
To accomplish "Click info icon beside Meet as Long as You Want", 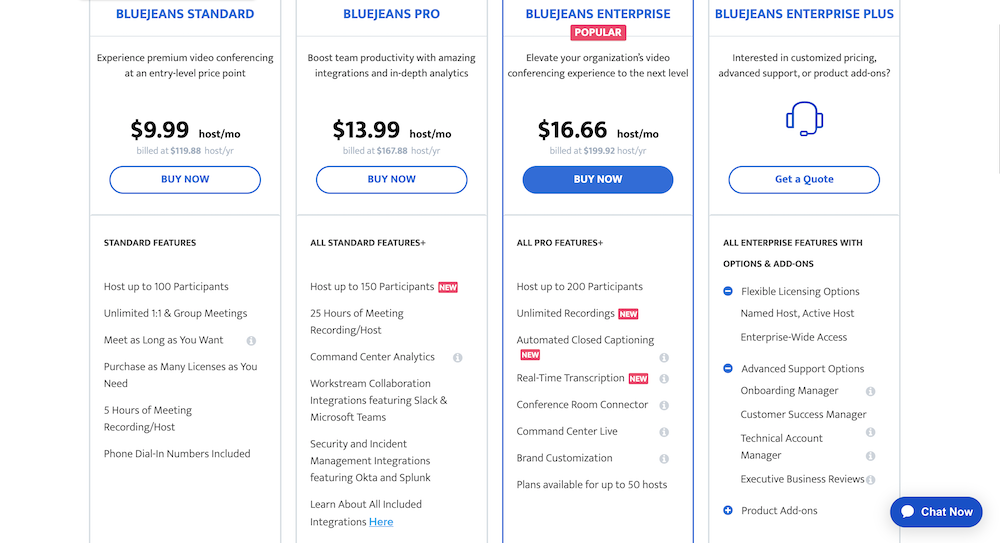I will (251, 341).
